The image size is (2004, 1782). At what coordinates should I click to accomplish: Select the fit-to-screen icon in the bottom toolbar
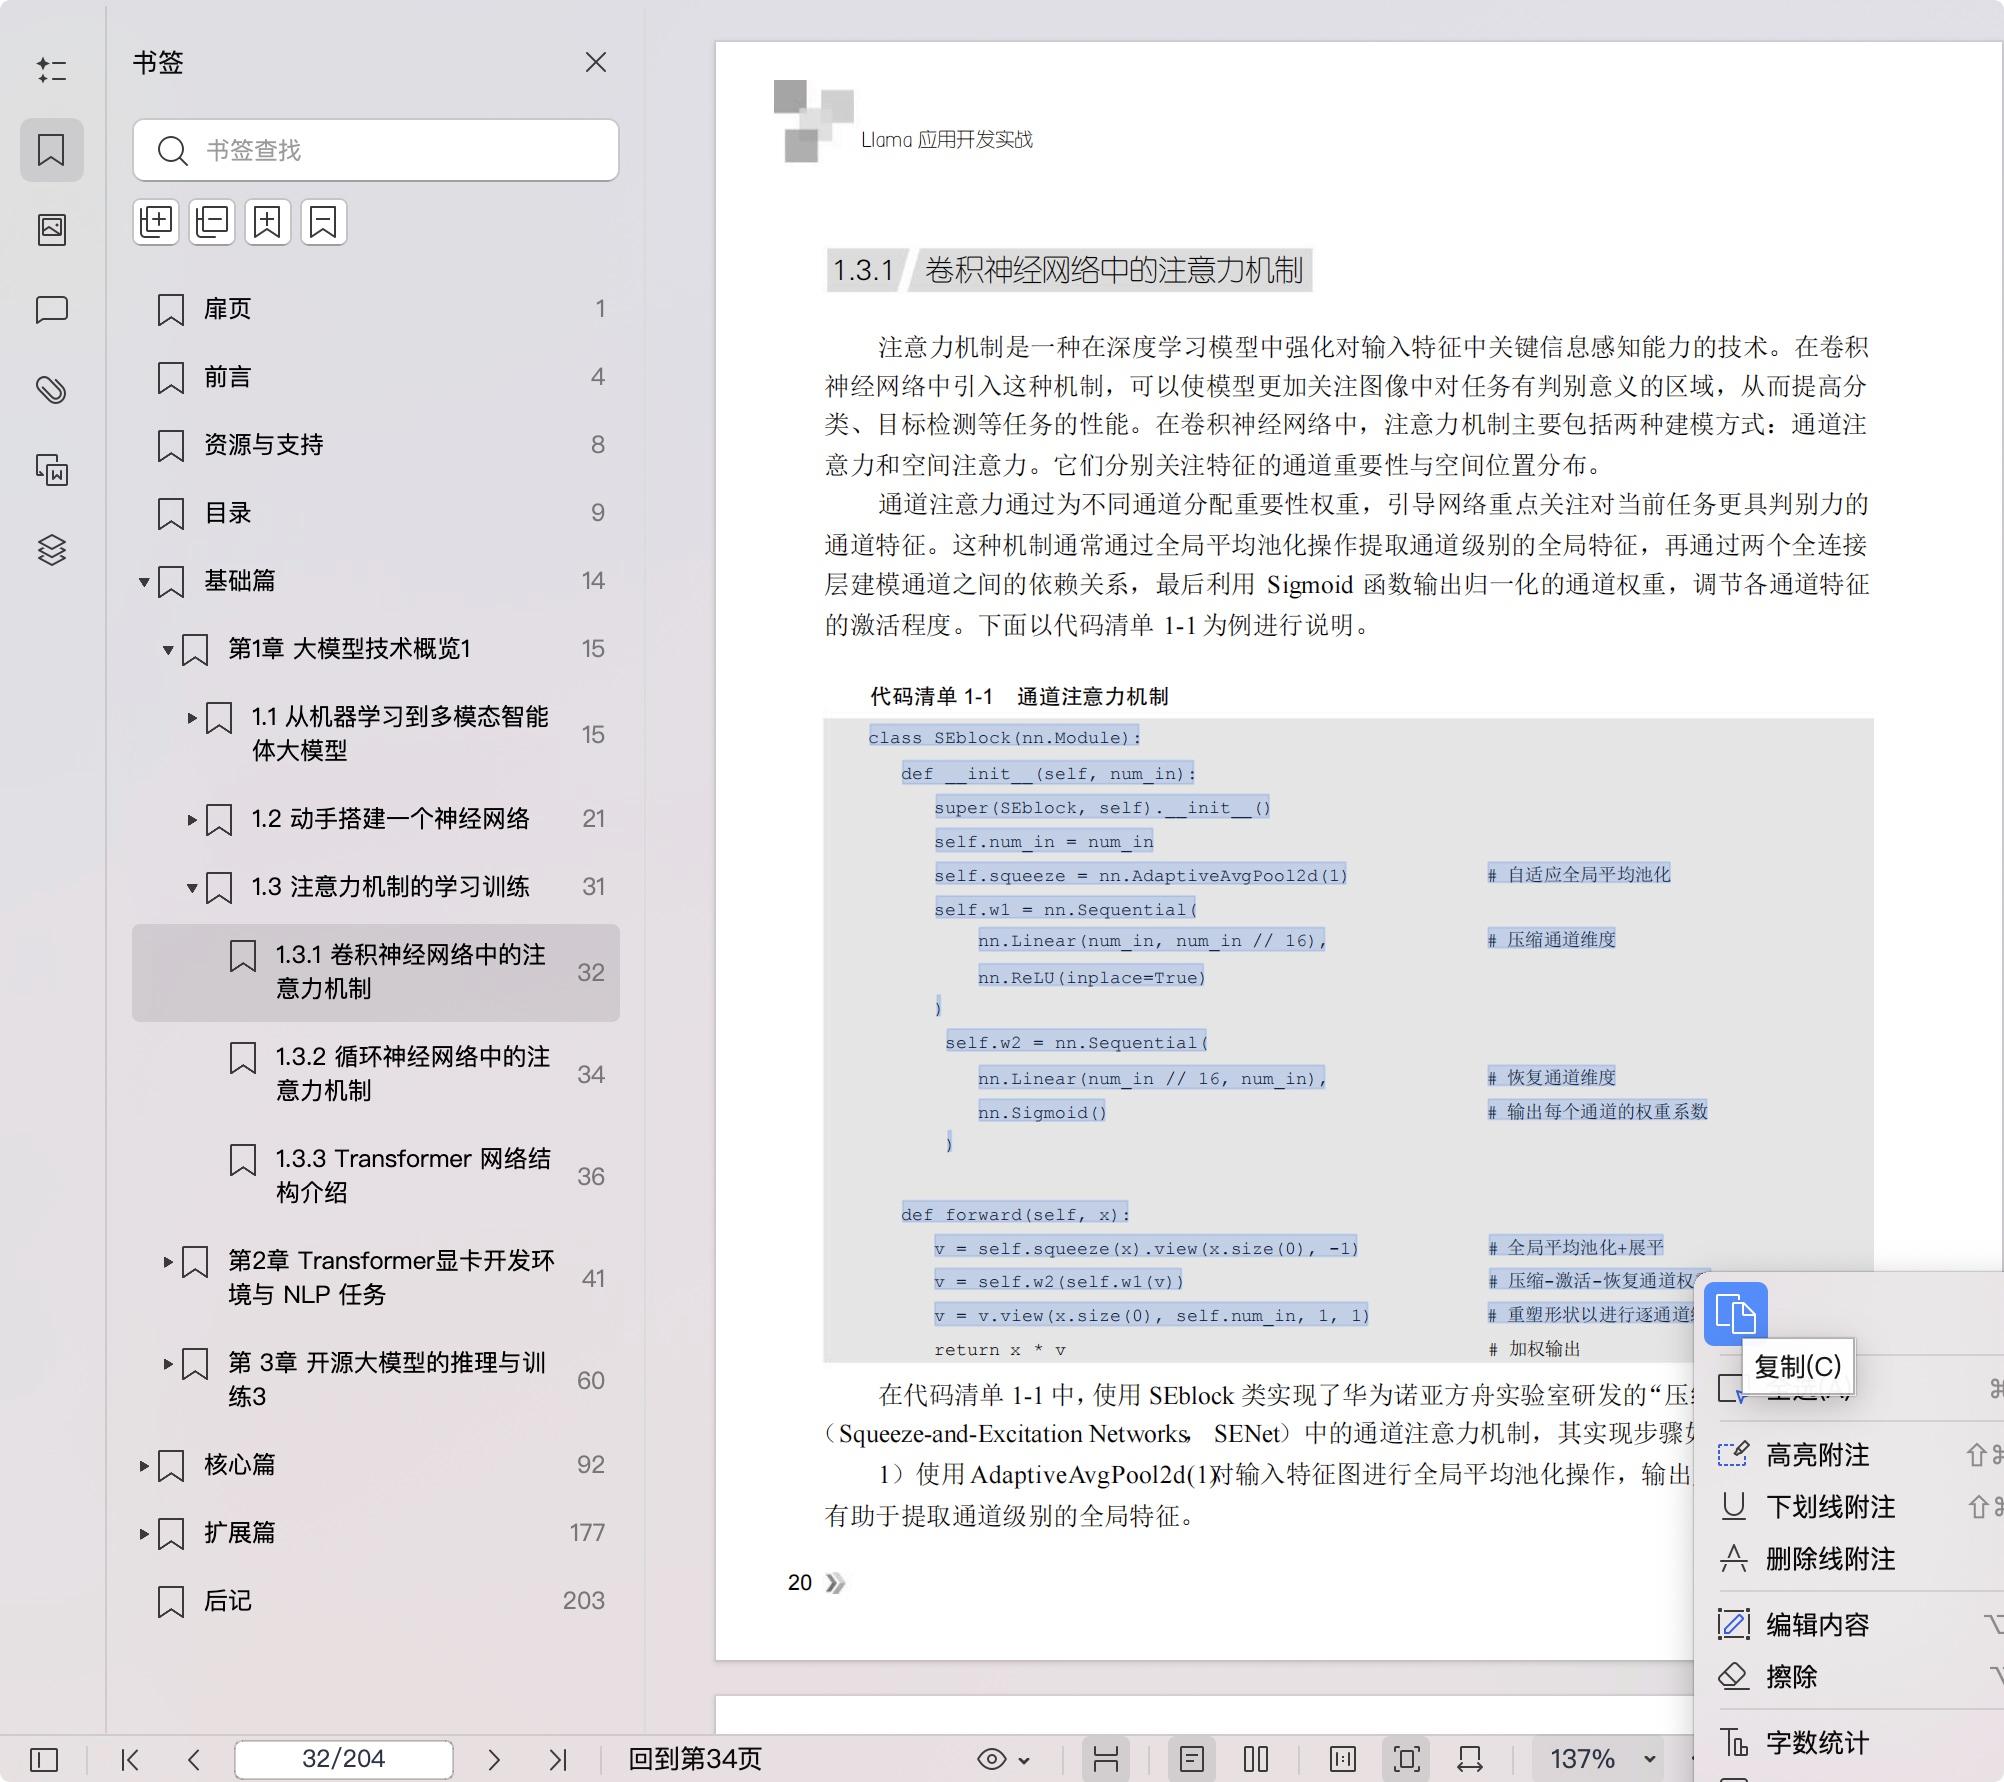[1407, 1758]
